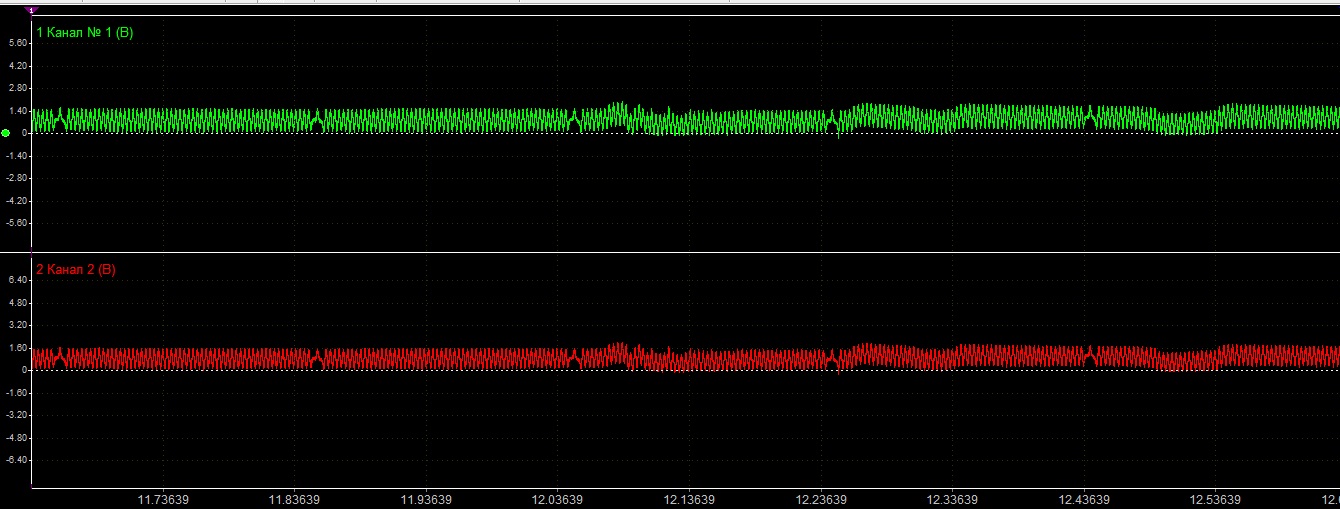The width and height of the screenshot is (1340, 509).
Task: Click the 2.80 value on channel 1 axis
Action: pyautogui.click(x=17, y=88)
